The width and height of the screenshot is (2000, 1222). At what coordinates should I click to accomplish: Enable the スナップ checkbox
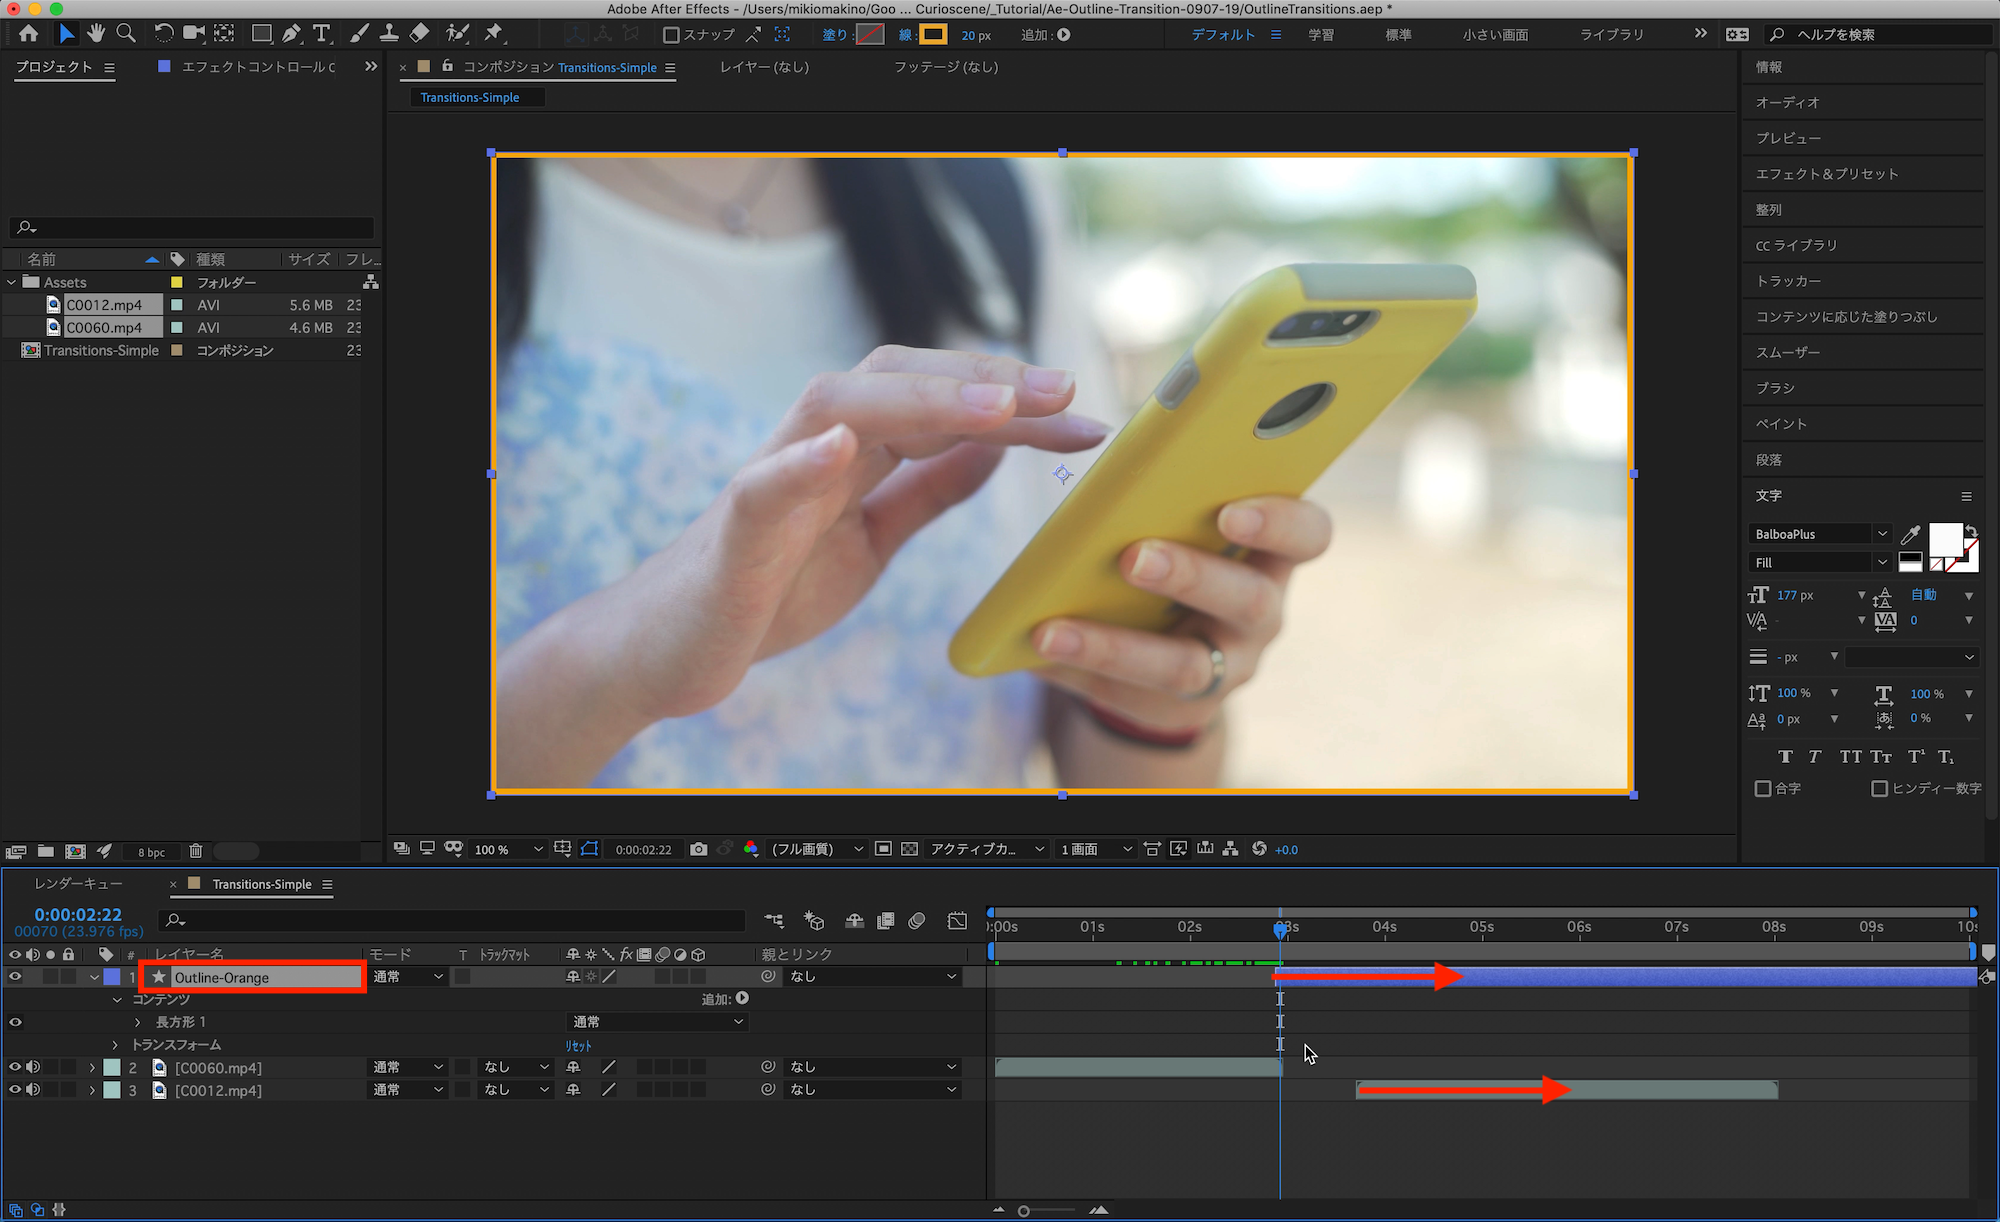(x=672, y=35)
